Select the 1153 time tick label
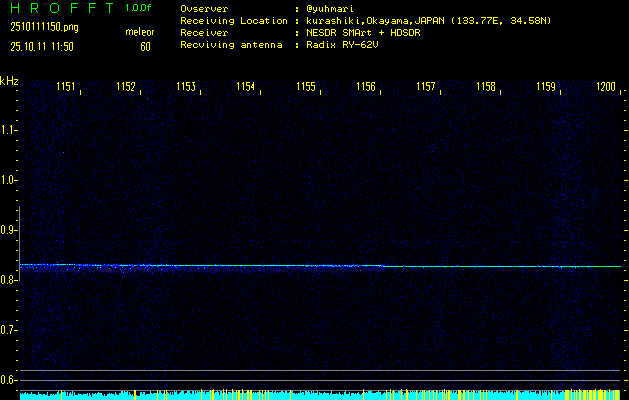Image resolution: width=629 pixels, height=400 pixels. (186, 88)
